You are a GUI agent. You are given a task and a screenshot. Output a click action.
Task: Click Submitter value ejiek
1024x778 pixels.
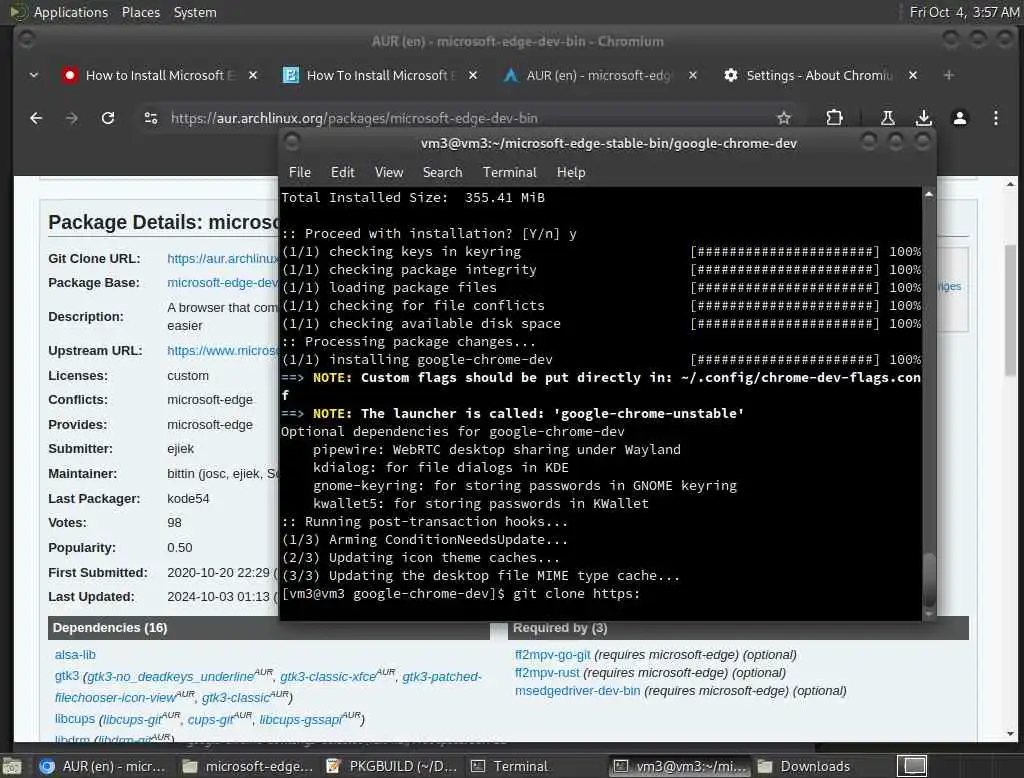(x=180, y=449)
